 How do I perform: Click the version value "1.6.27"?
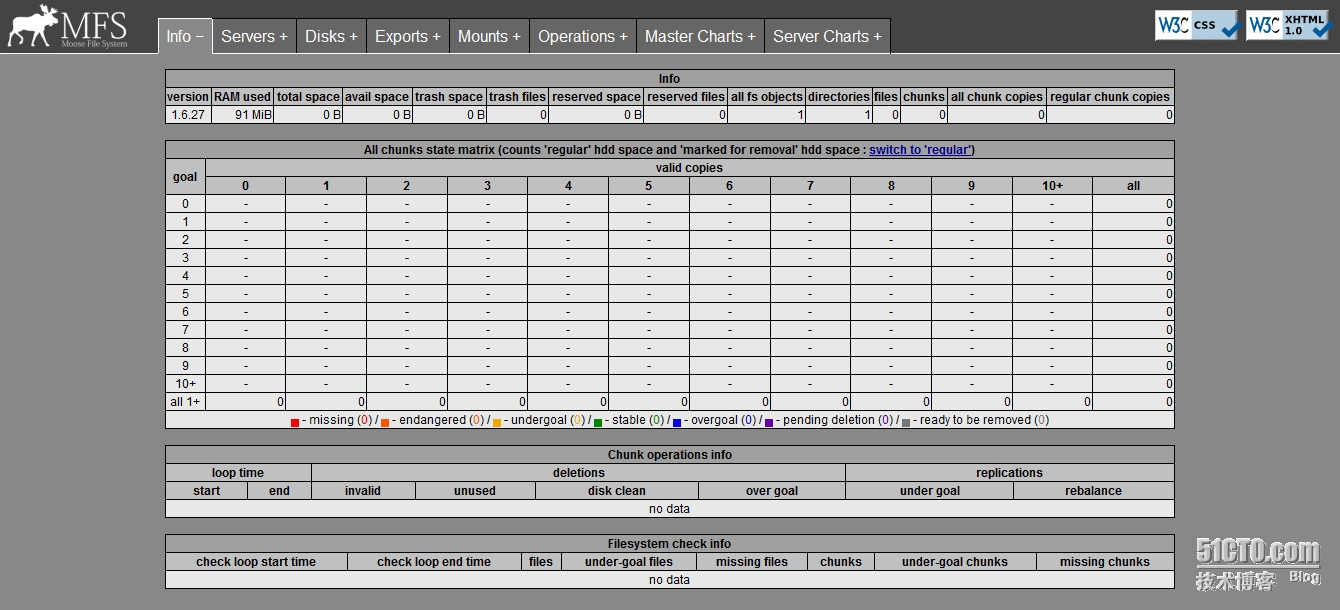point(188,115)
